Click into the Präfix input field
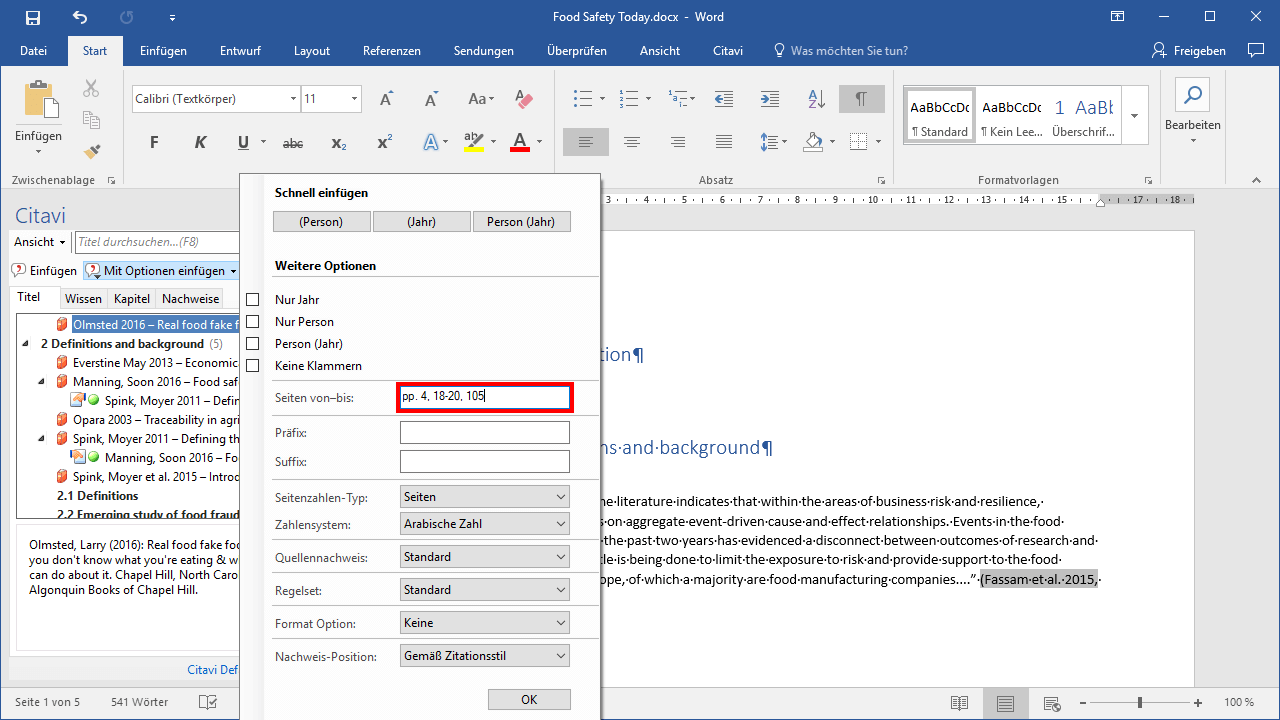 (484, 433)
